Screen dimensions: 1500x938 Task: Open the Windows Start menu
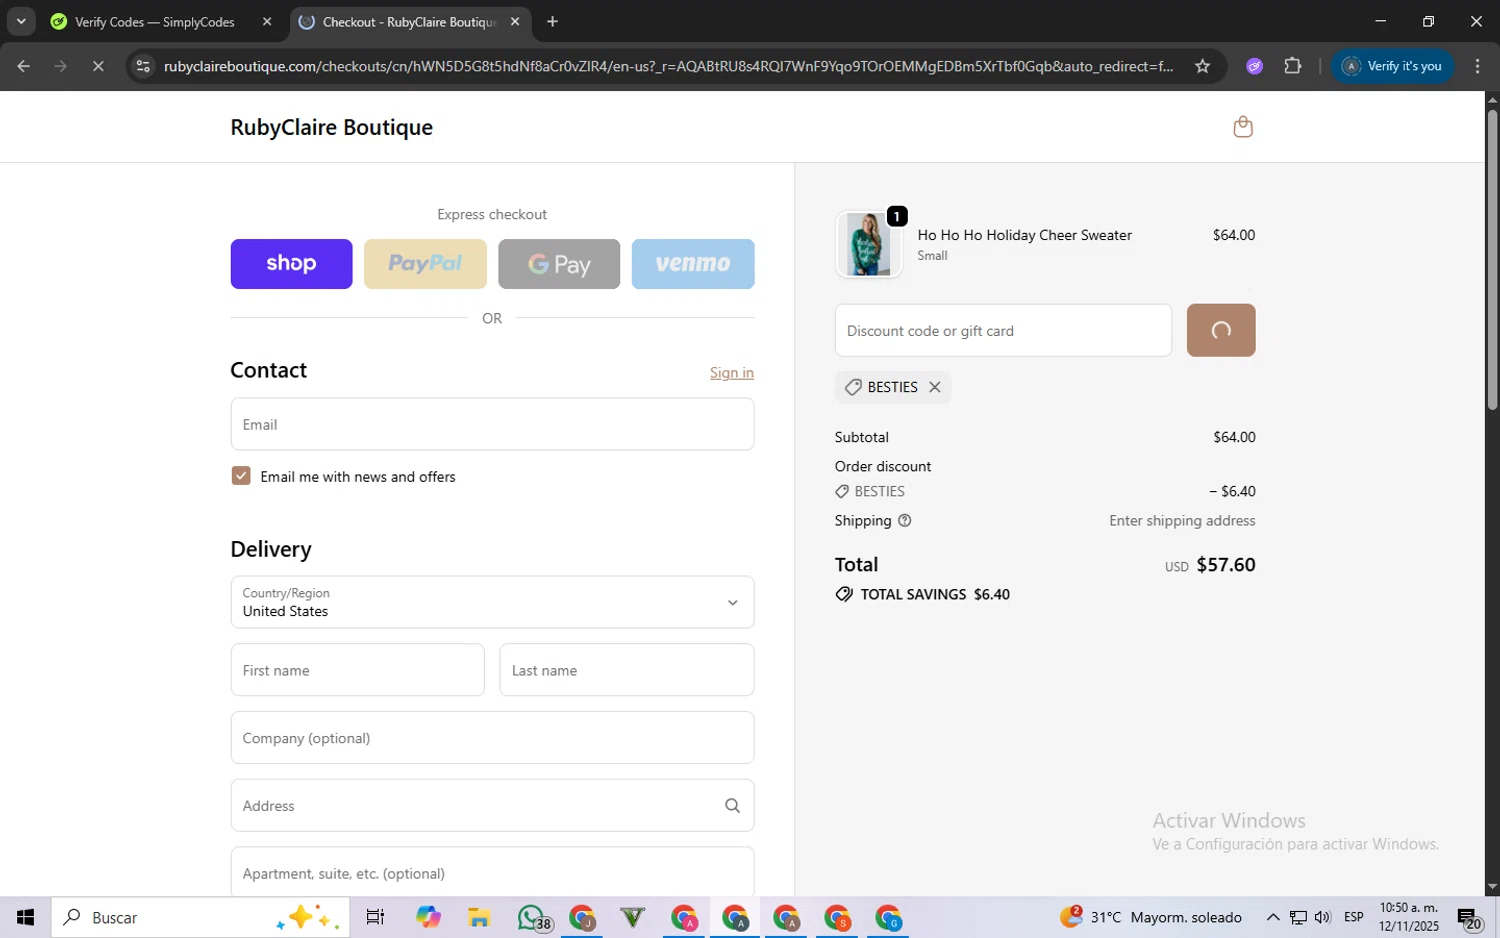point(26,917)
